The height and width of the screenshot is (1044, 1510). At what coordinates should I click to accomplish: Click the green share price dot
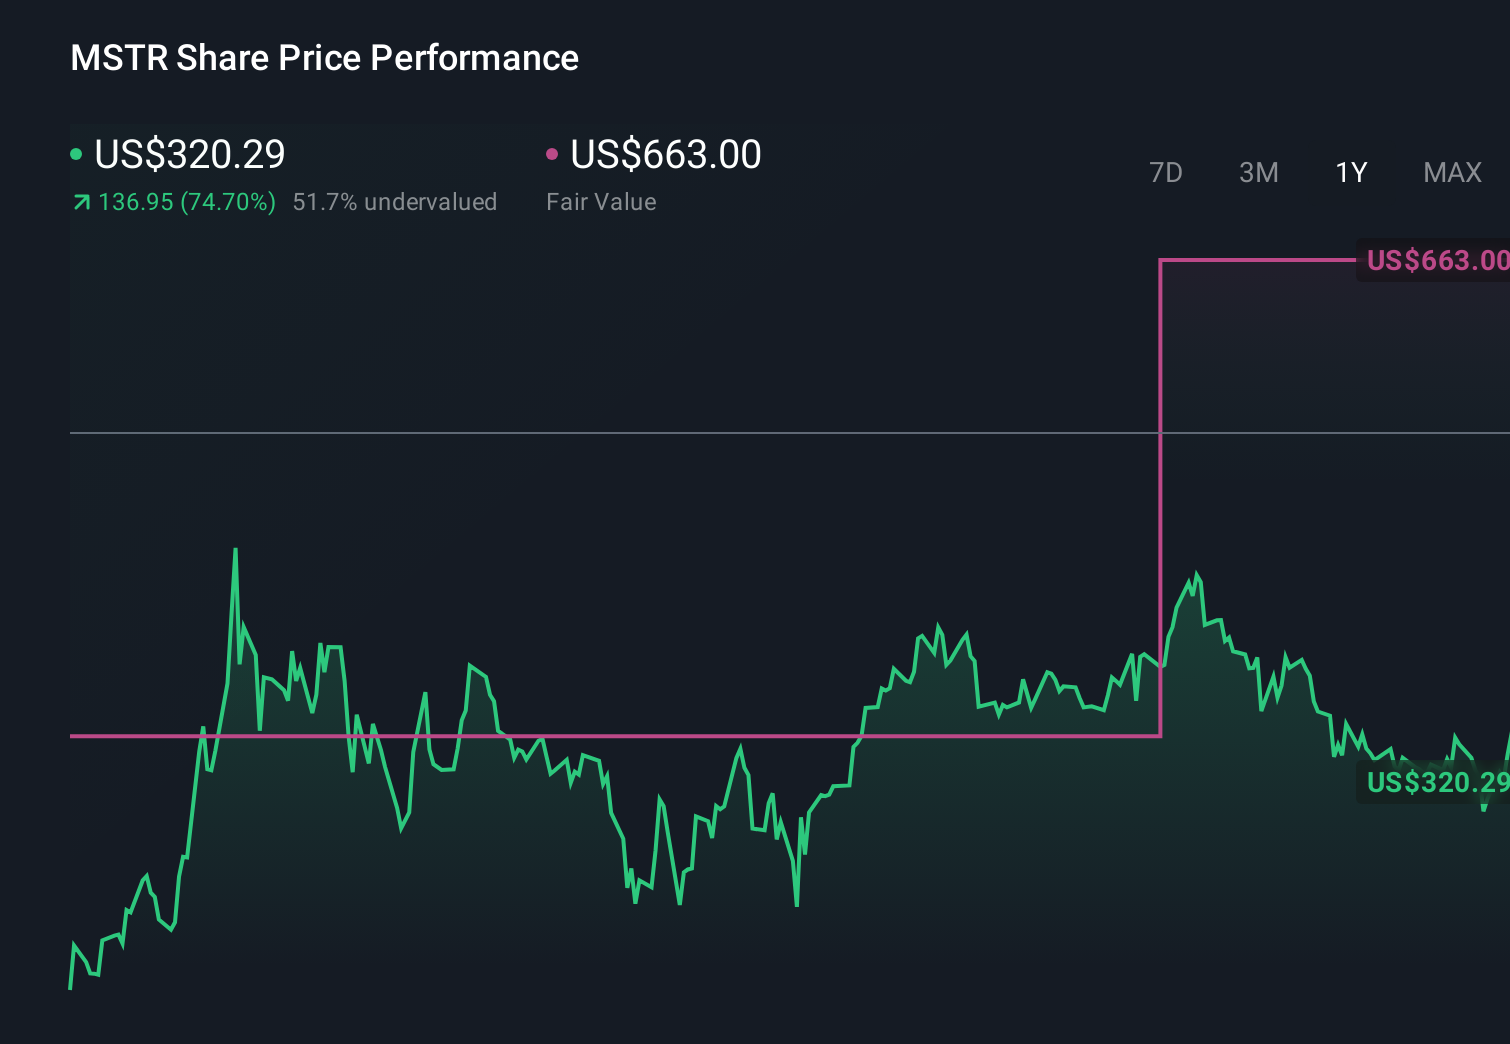pos(76,154)
